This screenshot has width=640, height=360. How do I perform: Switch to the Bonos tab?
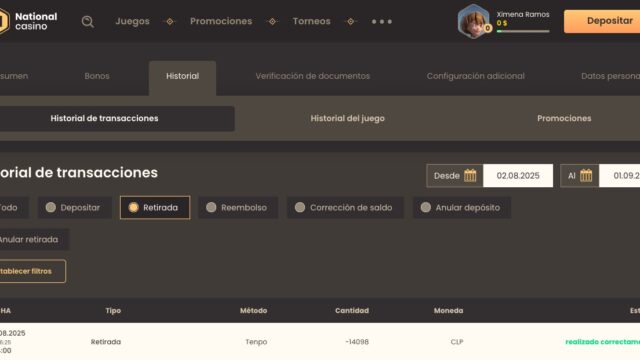click(x=97, y=76)
